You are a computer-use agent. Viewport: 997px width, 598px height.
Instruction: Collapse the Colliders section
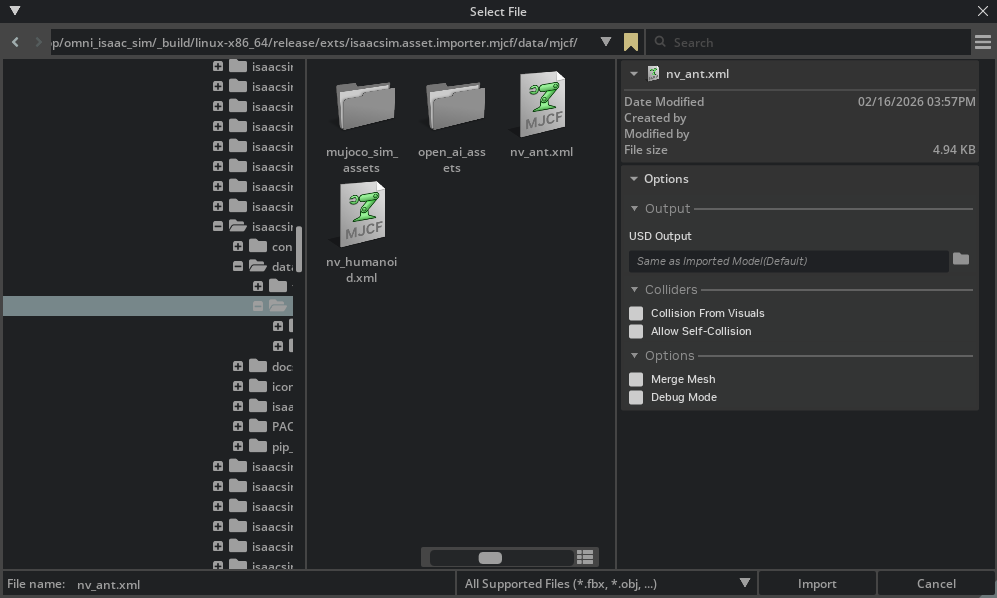click(633, 290)
